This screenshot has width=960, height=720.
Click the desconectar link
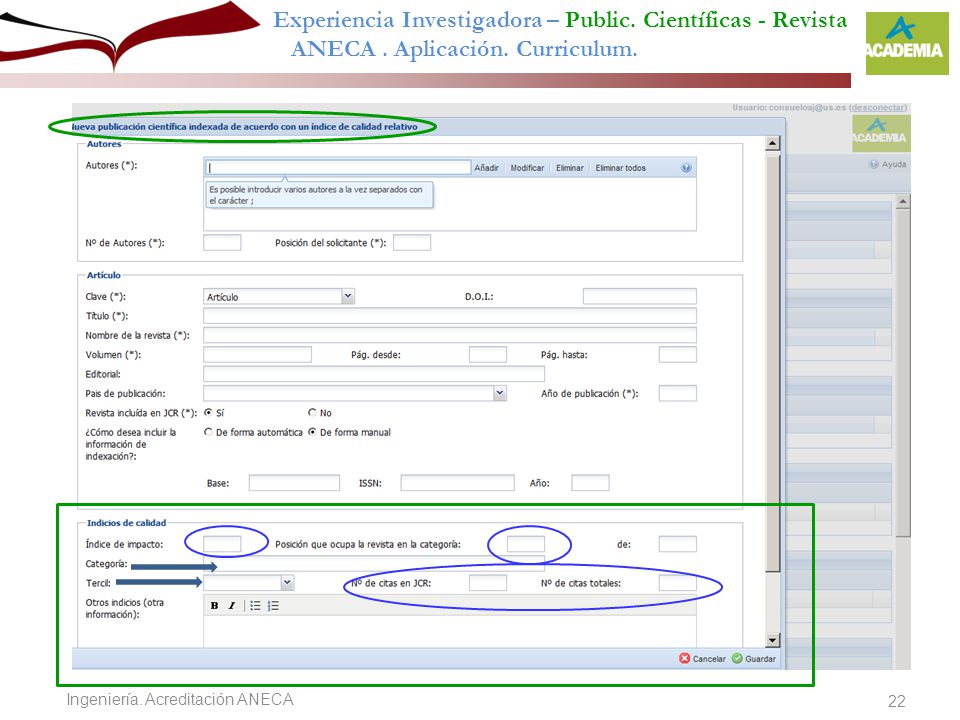(x=877, y=108)
